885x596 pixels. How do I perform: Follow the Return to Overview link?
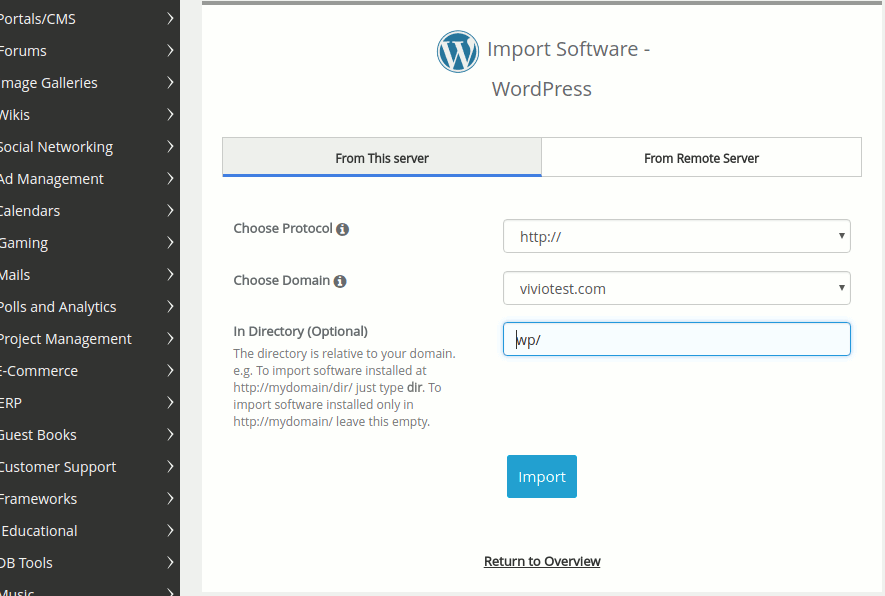pos(542,561)
